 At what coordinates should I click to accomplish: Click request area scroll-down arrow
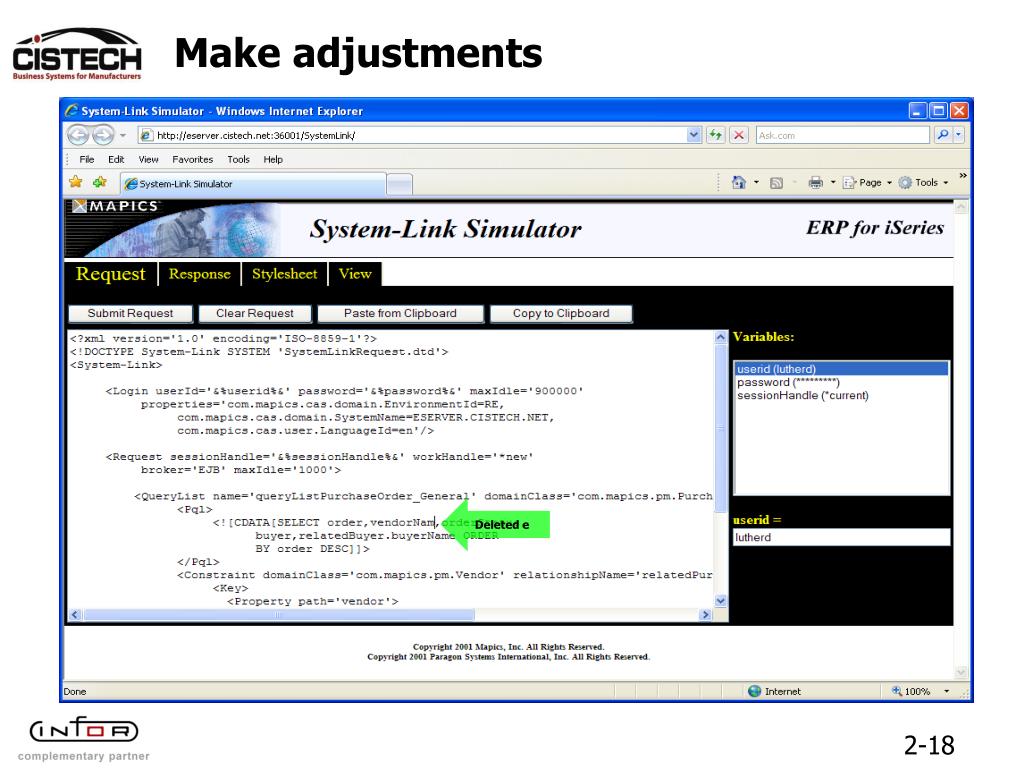(x=720, y=601)
